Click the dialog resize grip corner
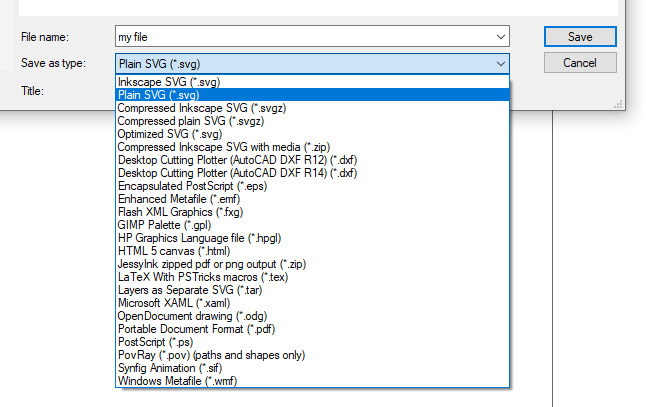 tap(618, 104)
